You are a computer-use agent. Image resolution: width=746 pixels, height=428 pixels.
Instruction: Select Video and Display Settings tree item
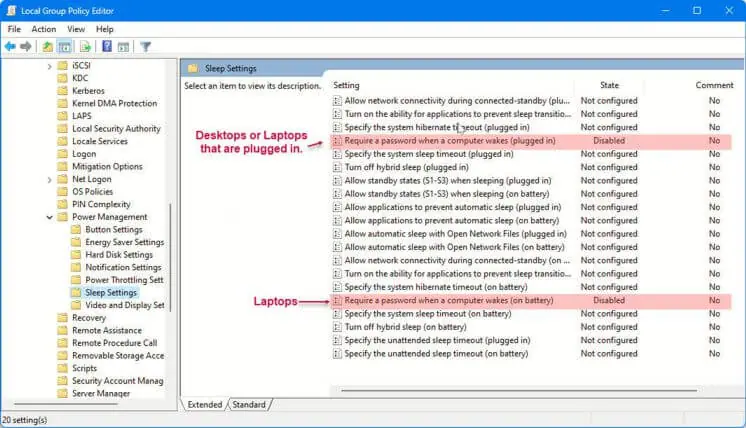(x=125, y=305)
